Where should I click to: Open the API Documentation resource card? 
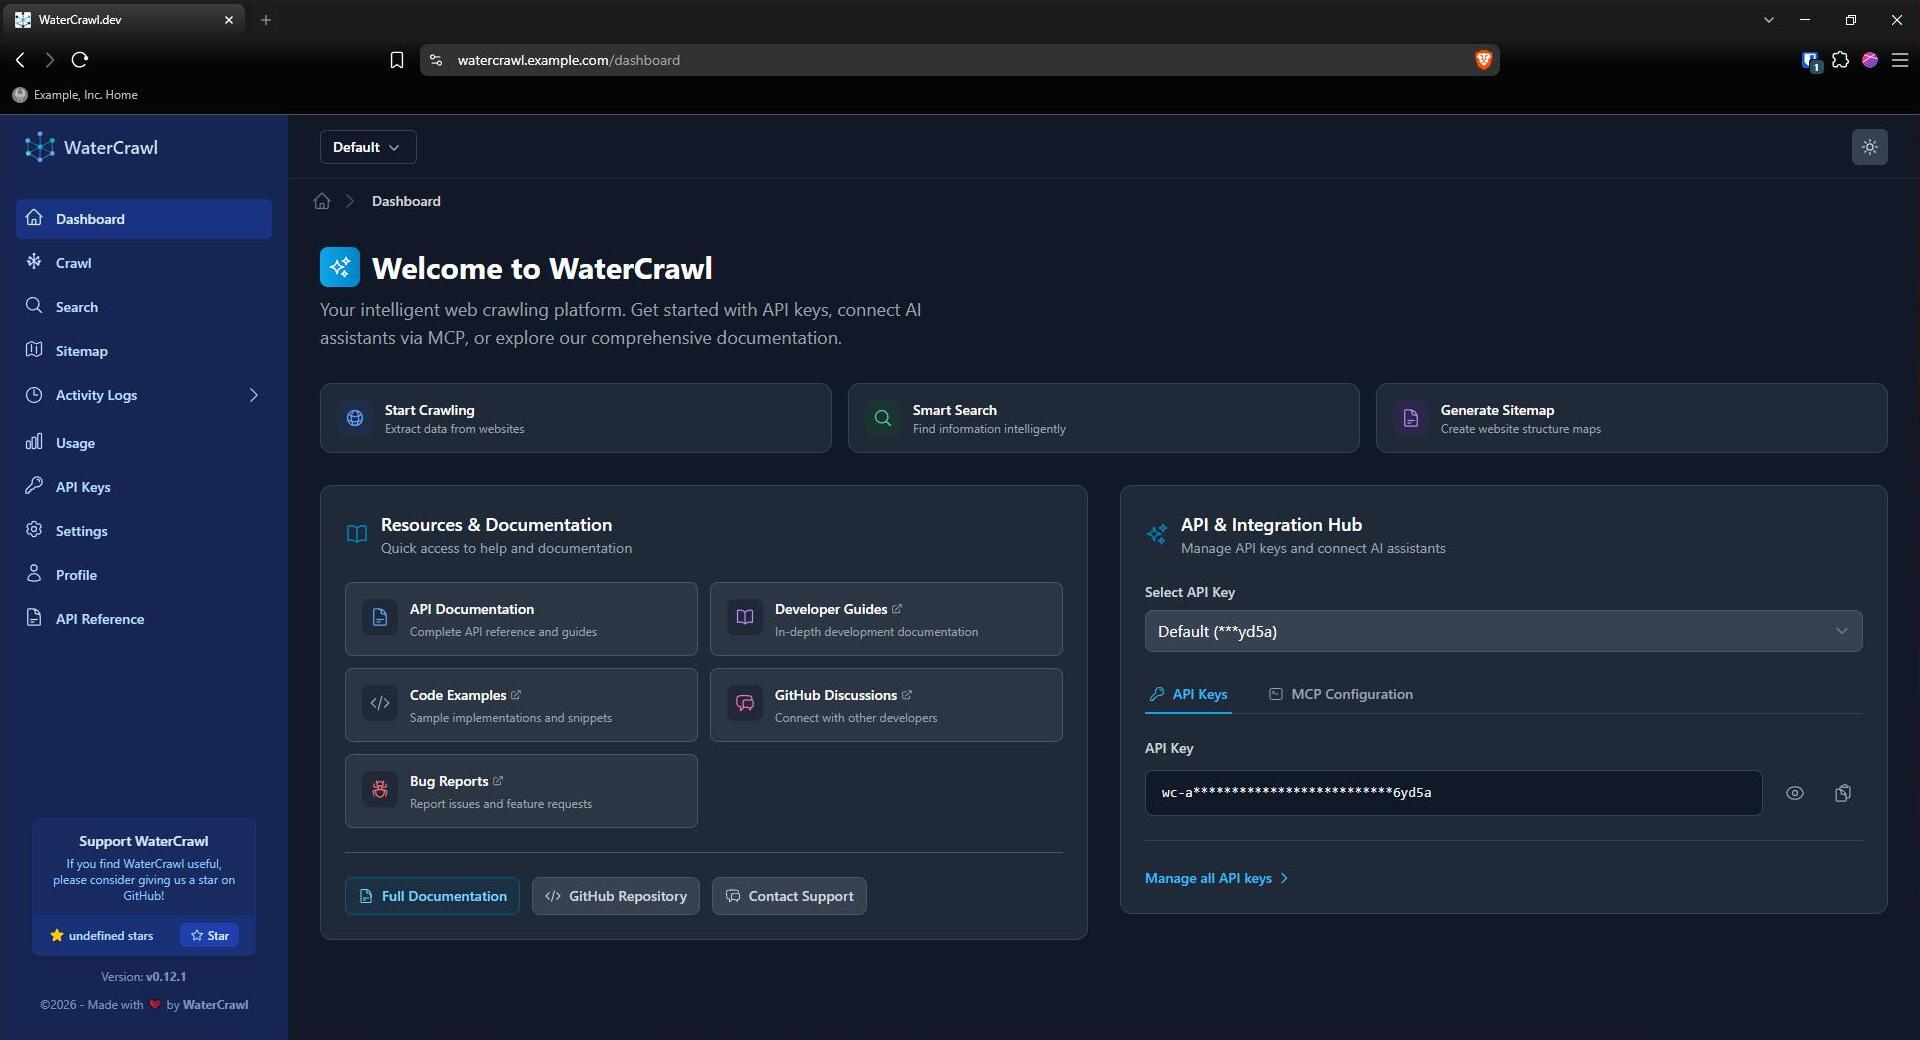(521, 619)
